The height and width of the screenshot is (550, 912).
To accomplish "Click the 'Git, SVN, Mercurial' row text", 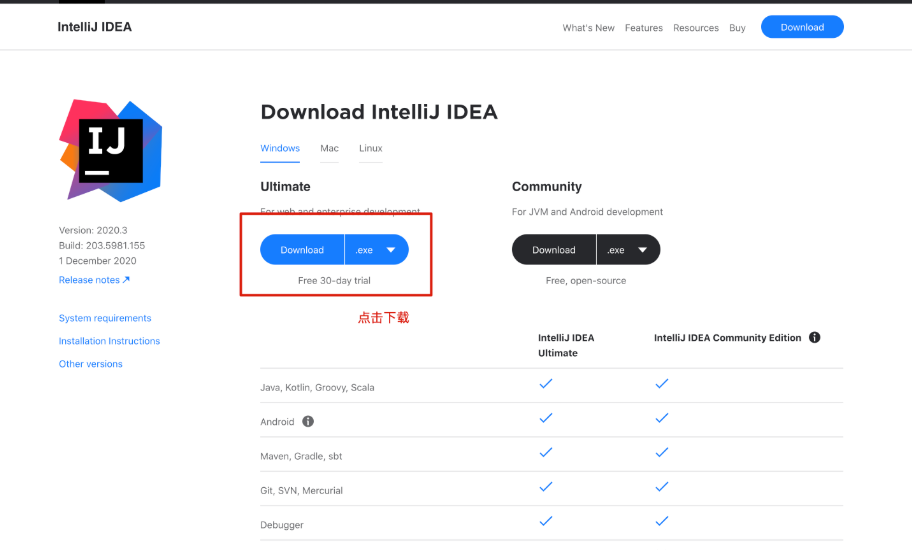I will [301, 490].
